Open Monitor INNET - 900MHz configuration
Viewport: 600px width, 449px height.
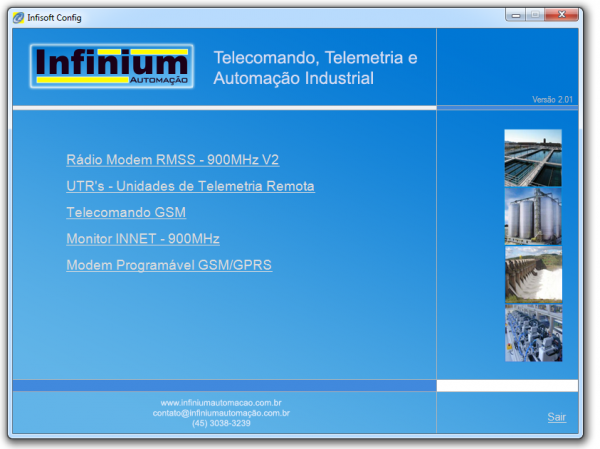pos(142,239)
